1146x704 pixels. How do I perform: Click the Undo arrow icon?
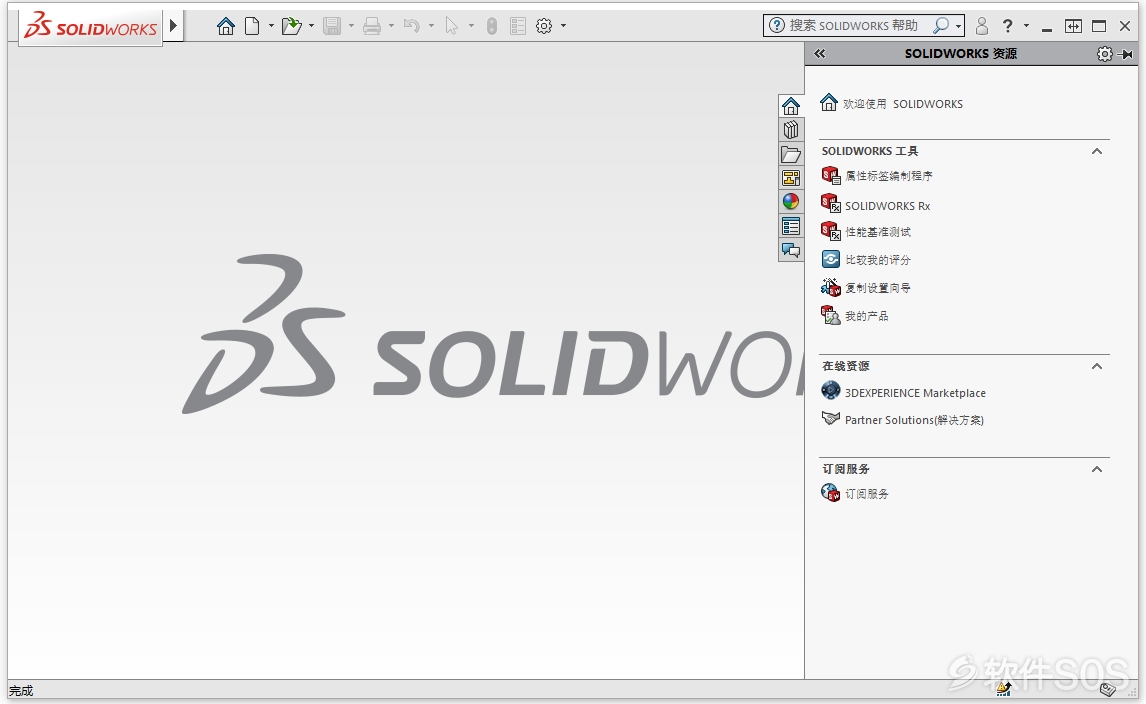pos(412,26)
